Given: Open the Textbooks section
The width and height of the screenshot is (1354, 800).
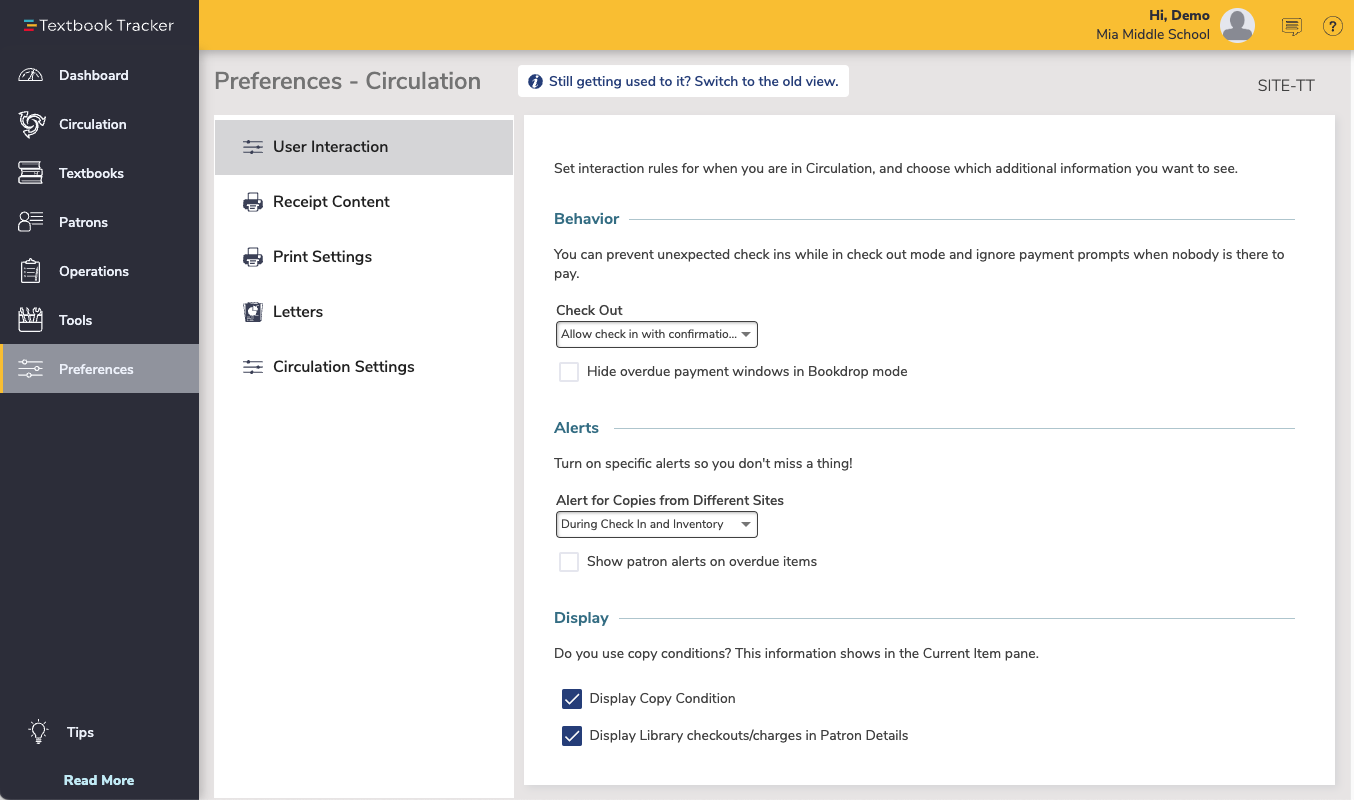Looking at the screenshot, I should click(x=89, y=173).
